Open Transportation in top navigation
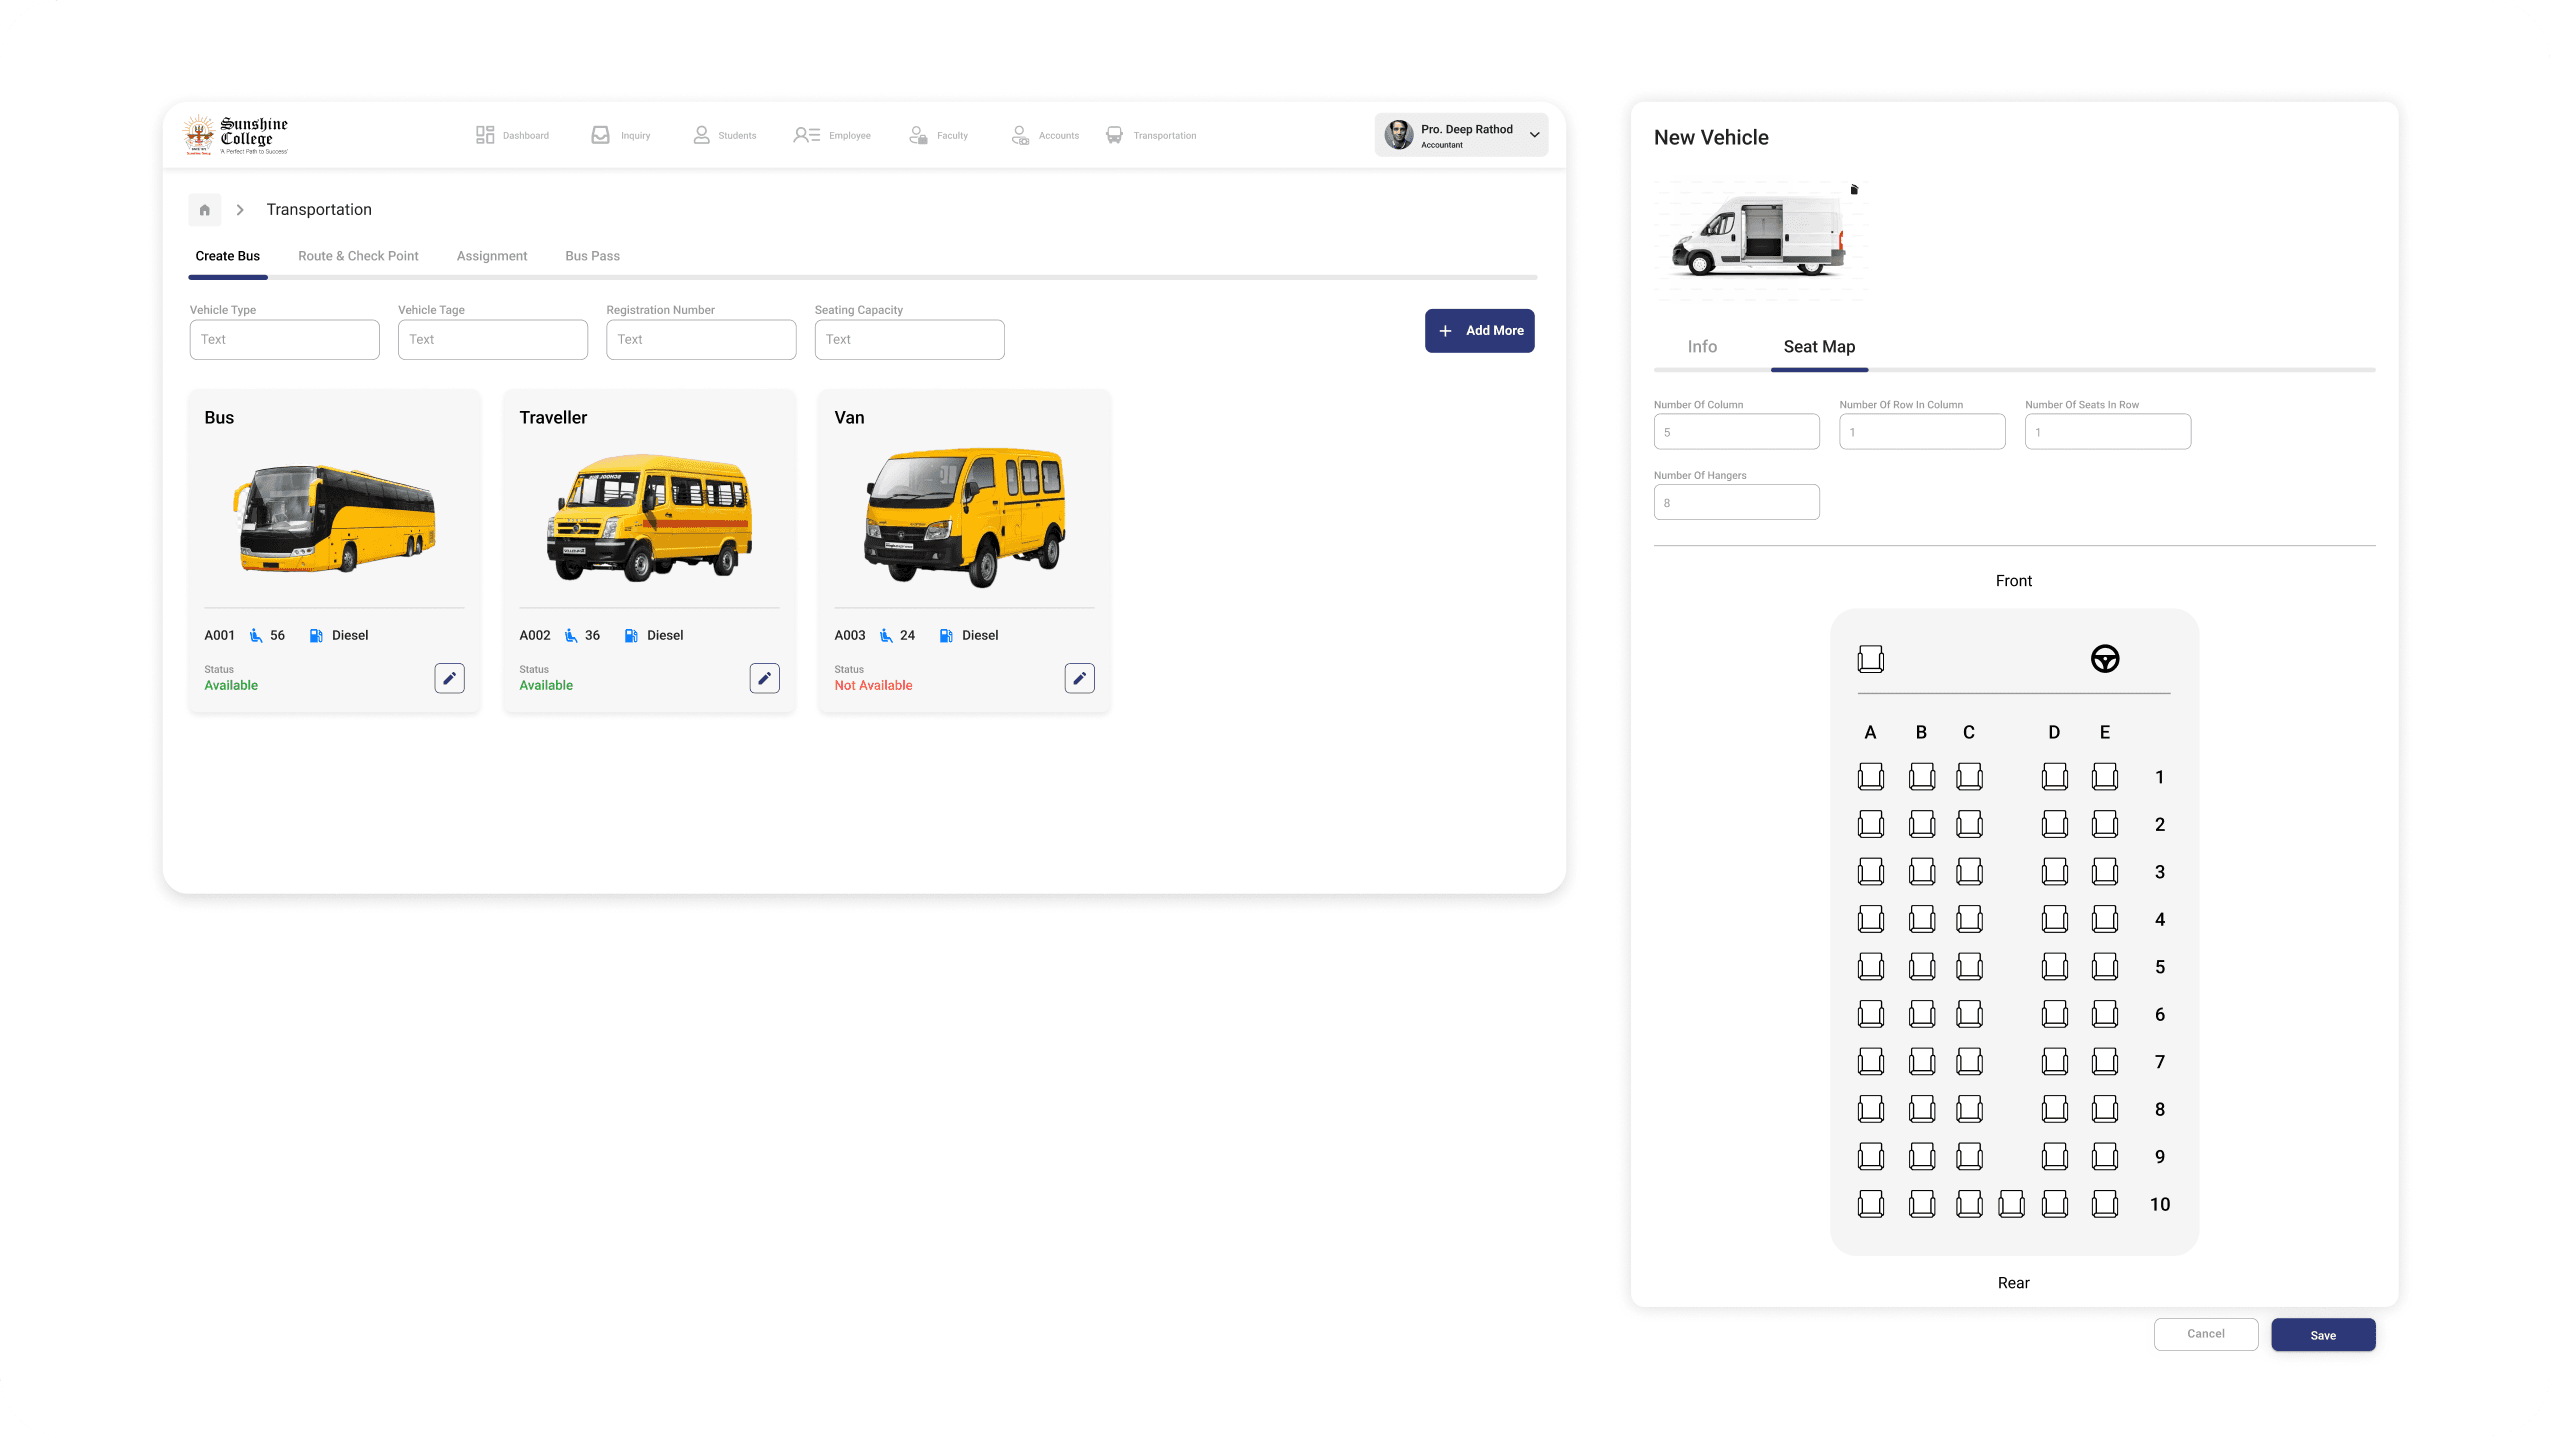Viewport: 2550px width, 1436px height. pos(1151,135)
